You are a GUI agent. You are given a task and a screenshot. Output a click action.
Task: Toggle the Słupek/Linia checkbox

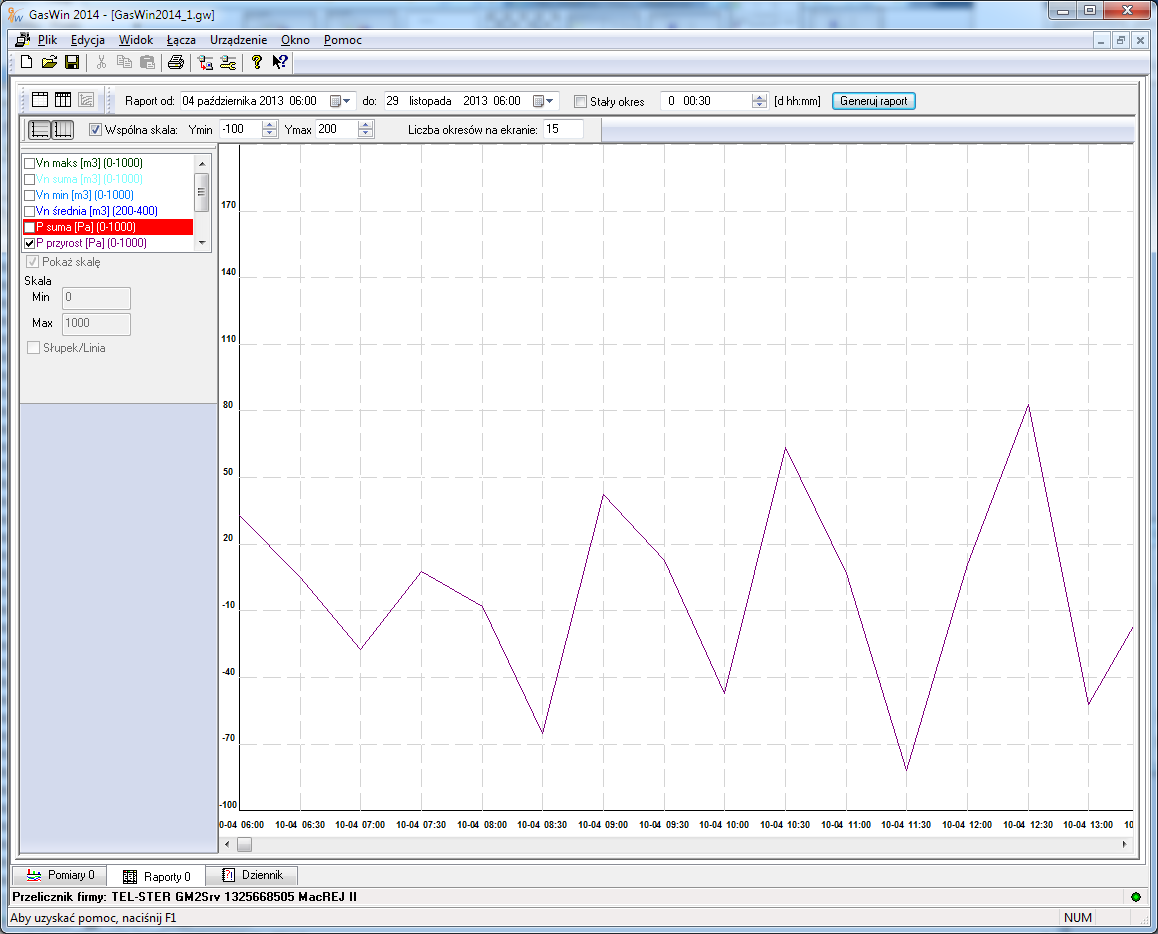[33, 348]
